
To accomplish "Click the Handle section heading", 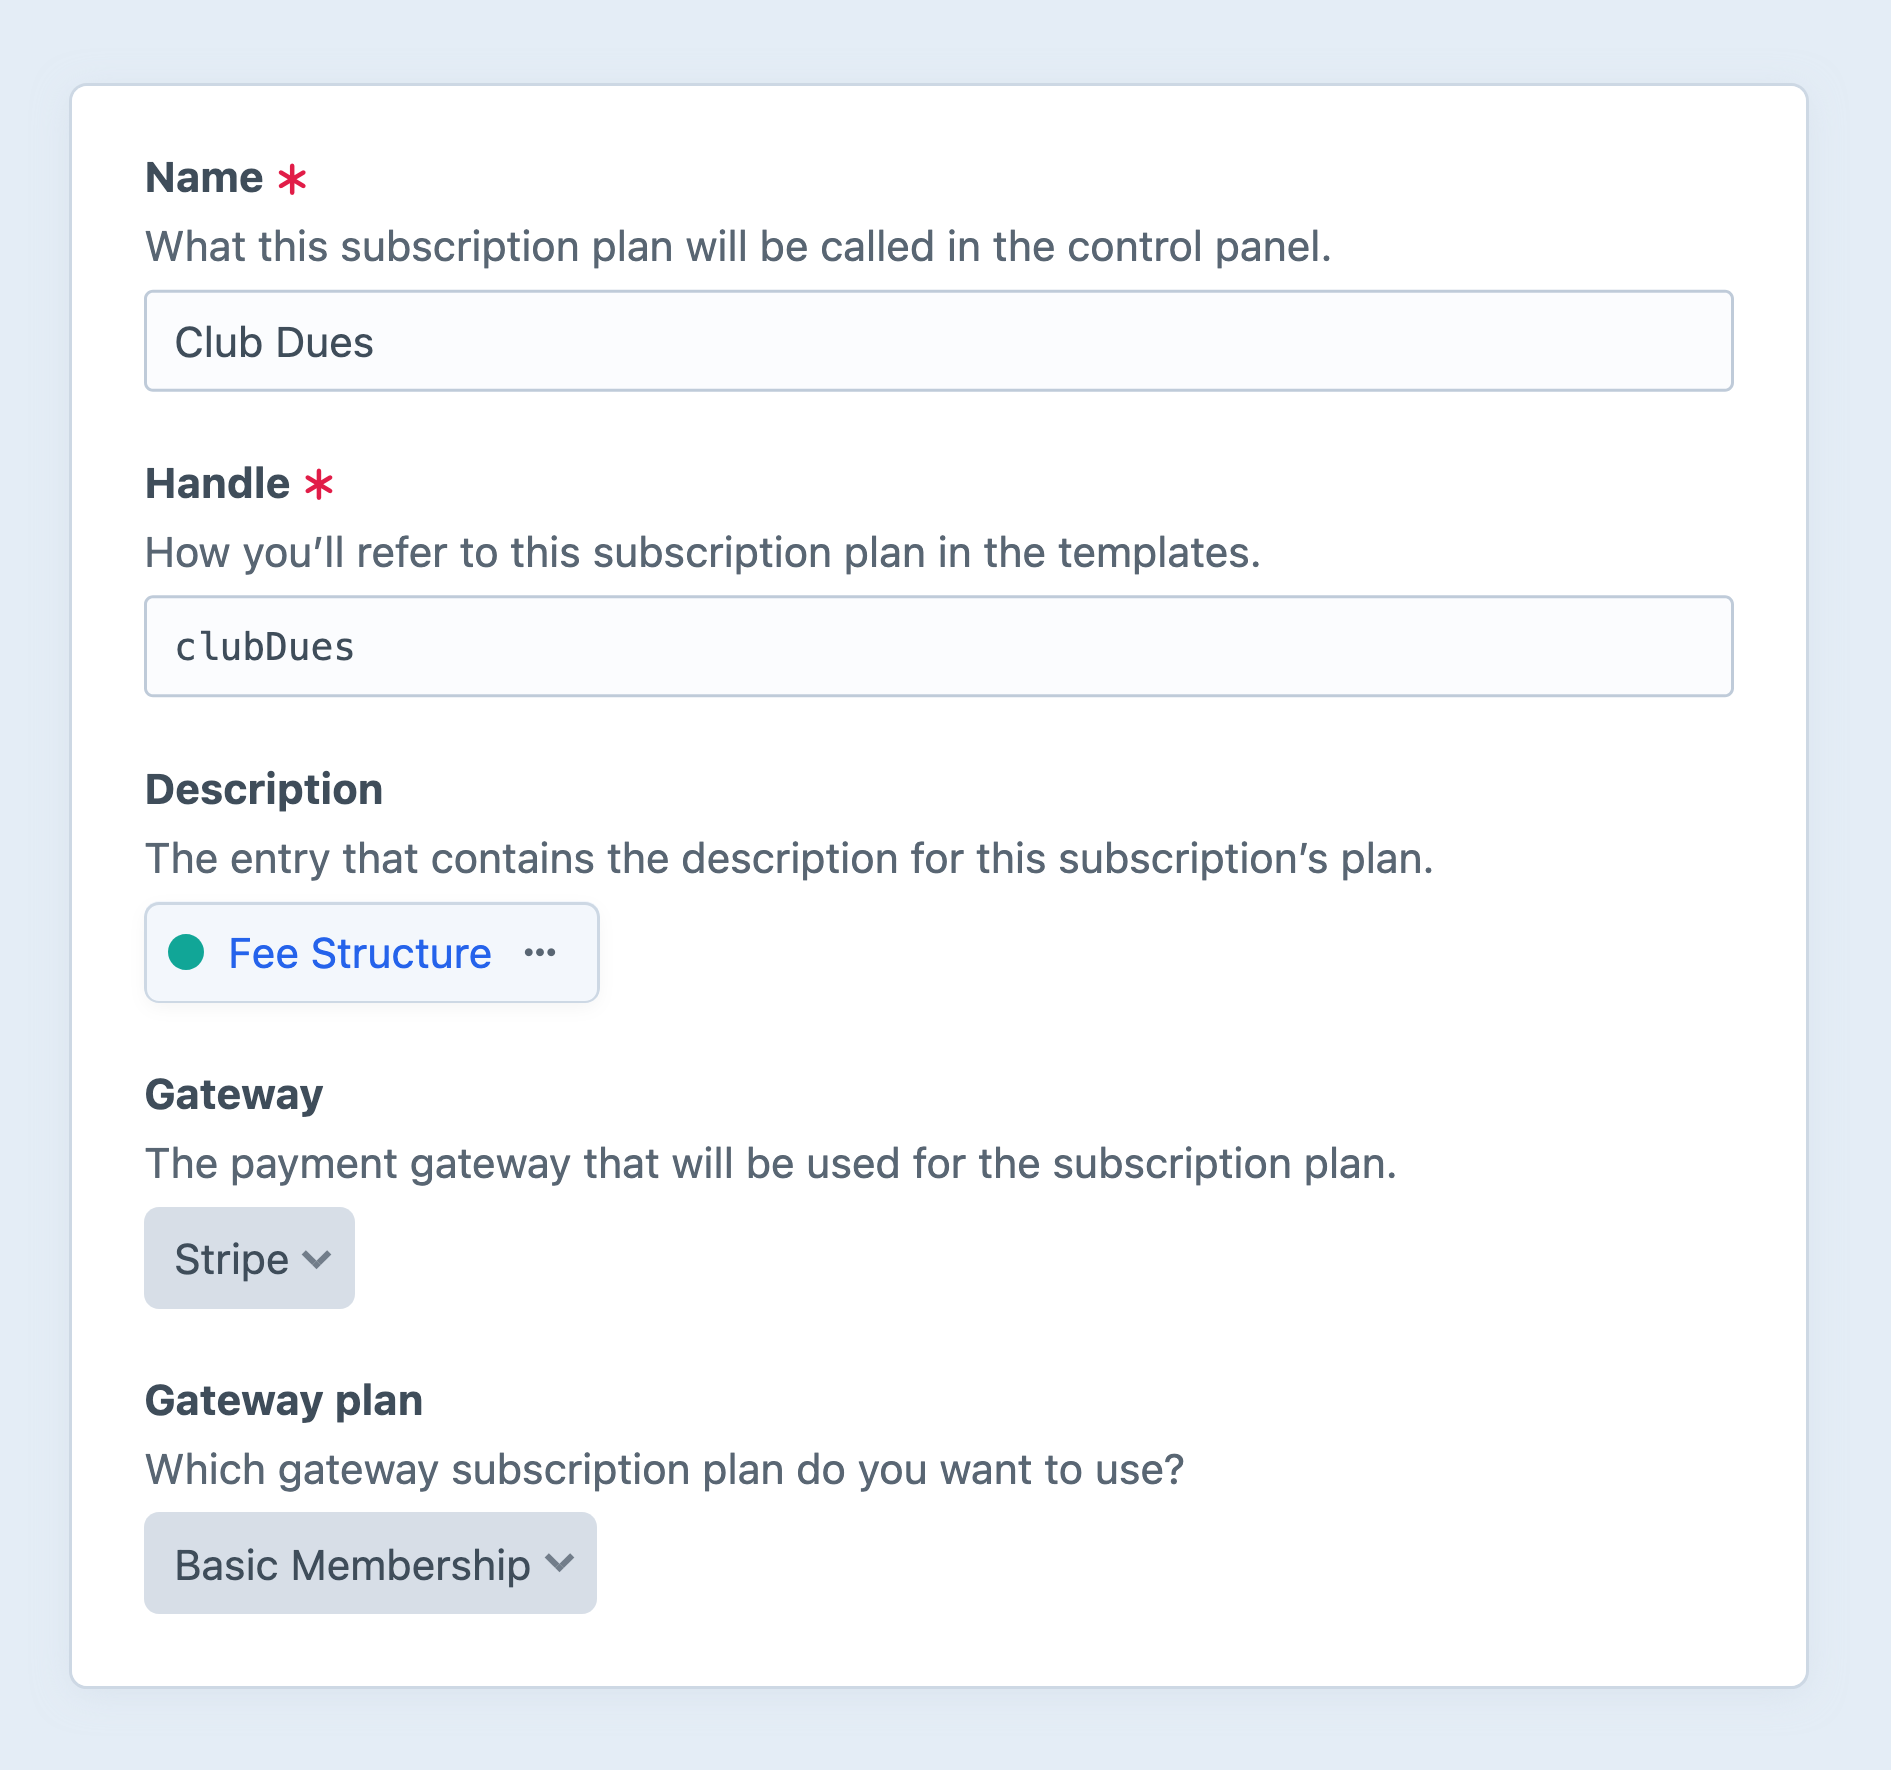I will (x=218, y=483).
